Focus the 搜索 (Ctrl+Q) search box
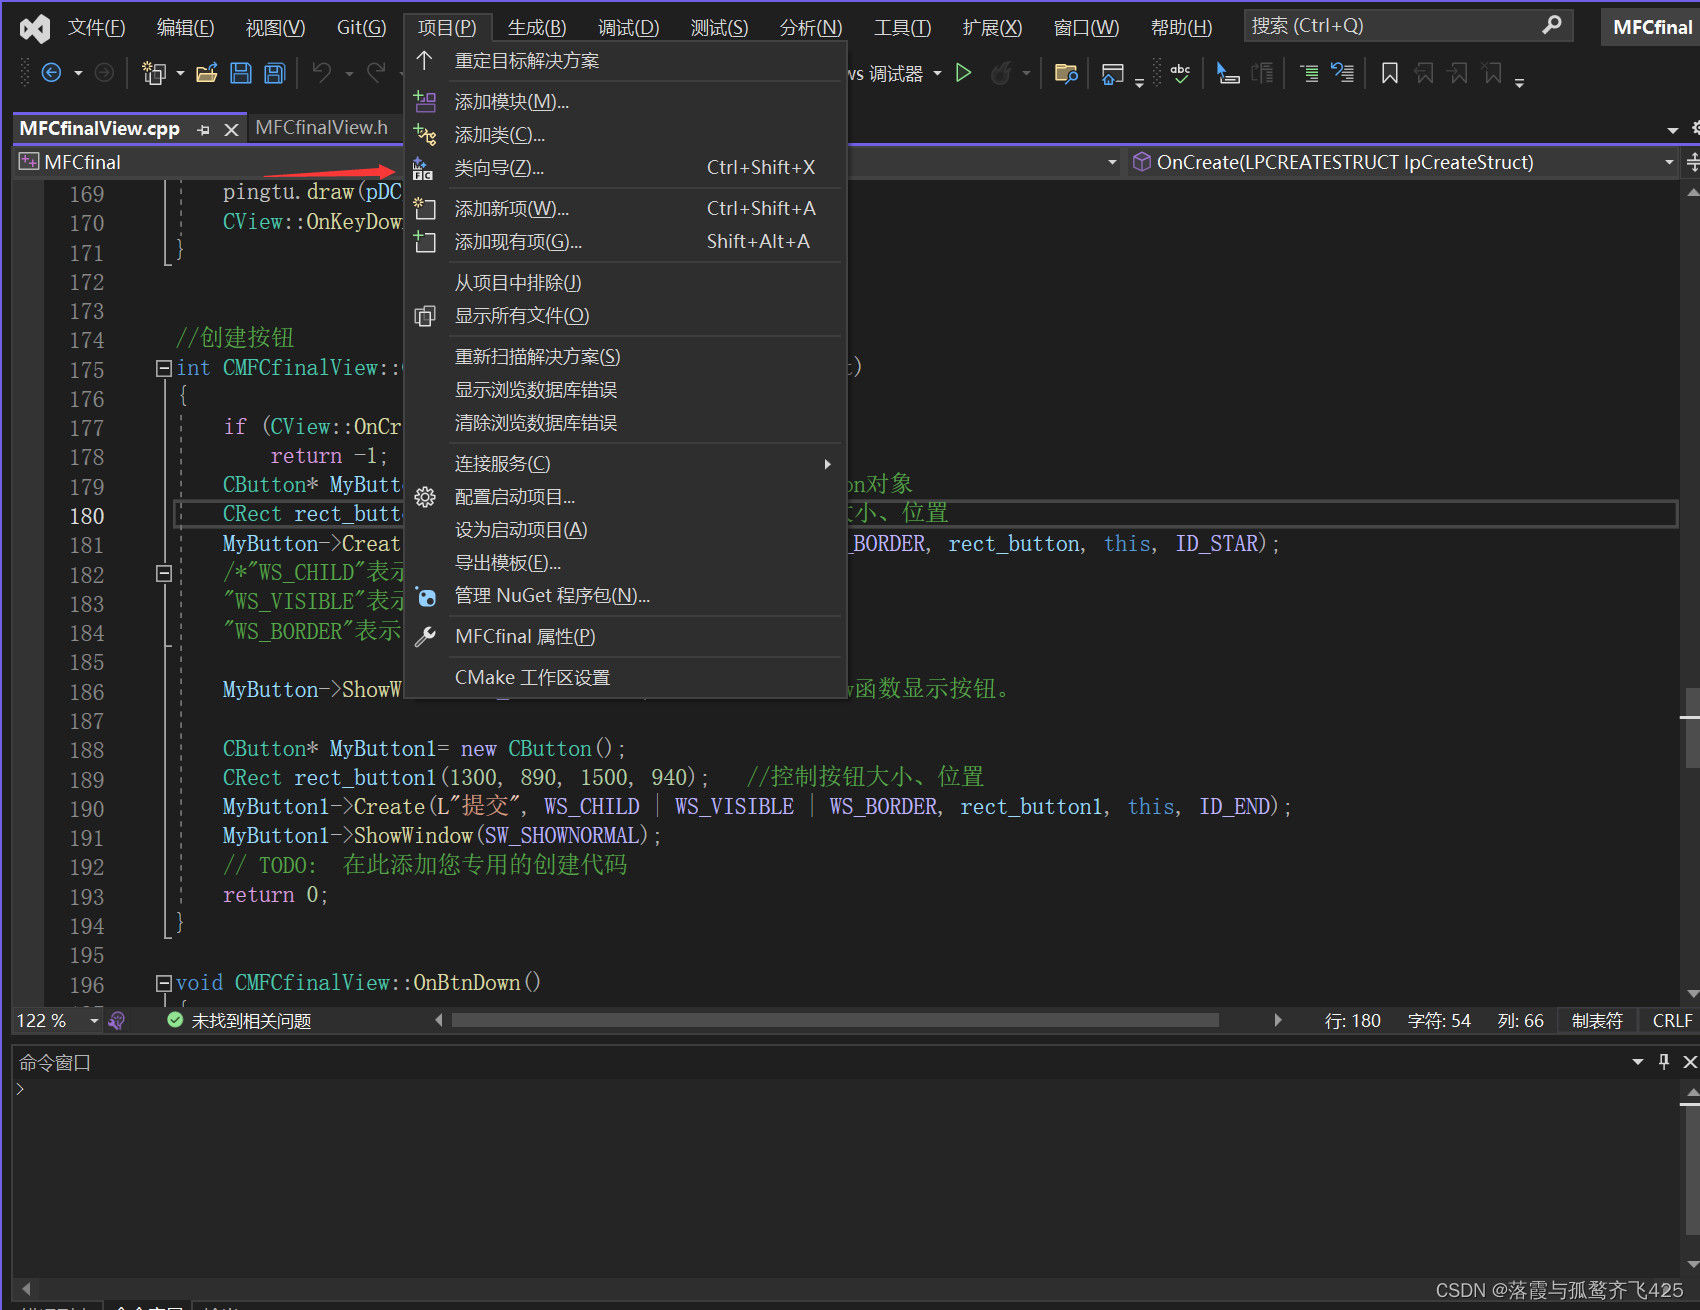The image size is (1700, 1310). pos(1408,26)
